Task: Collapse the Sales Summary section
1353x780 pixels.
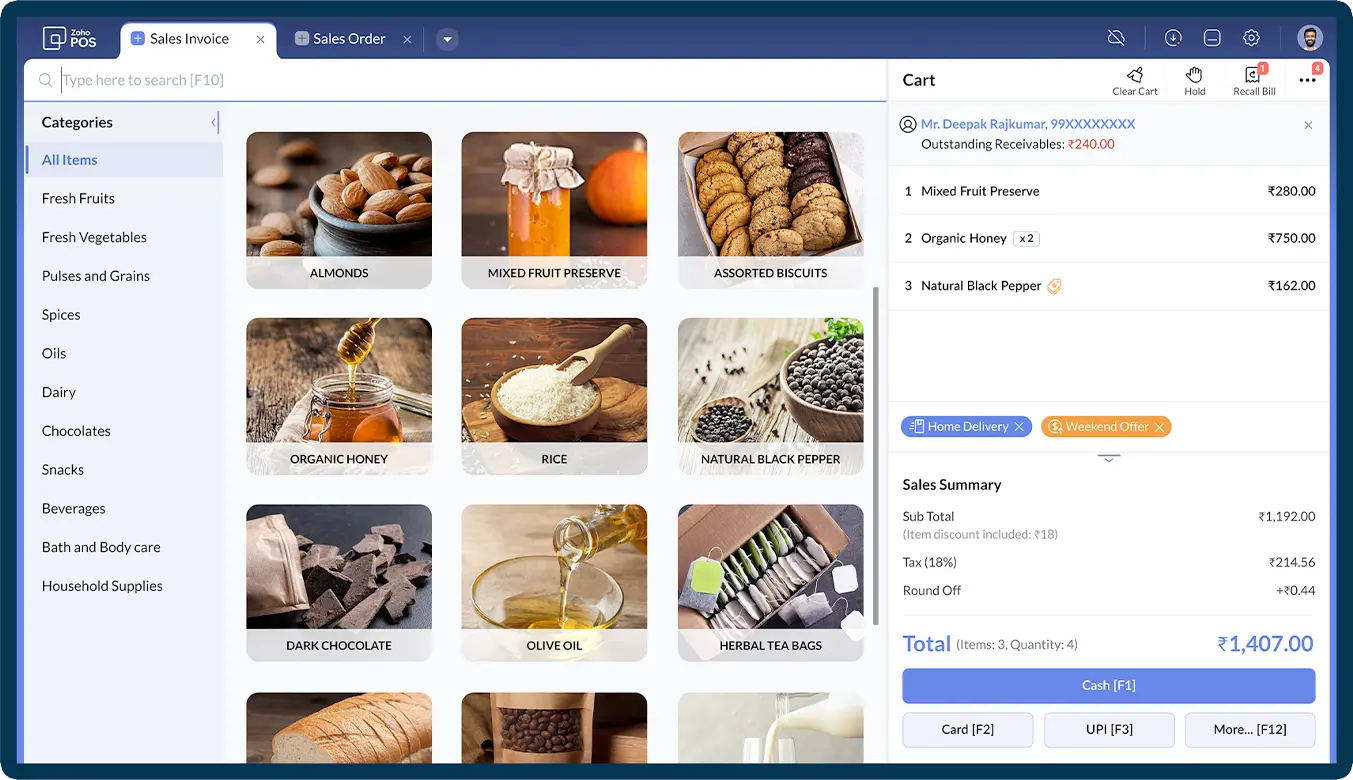Action: pyautogui.click(x=1109, y=458)
